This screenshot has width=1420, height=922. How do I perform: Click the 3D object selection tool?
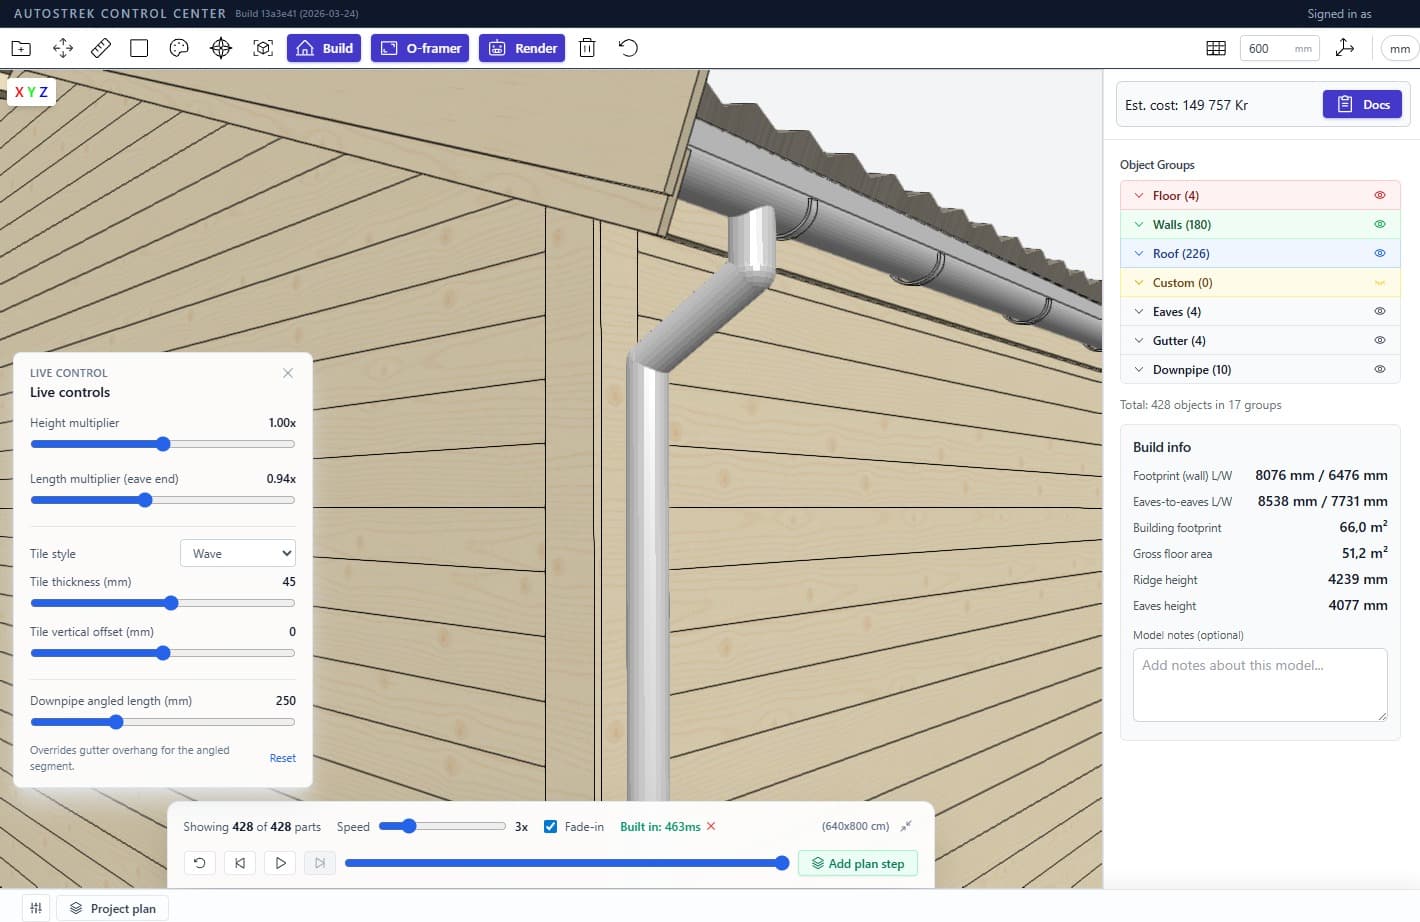tap(262, 47)
